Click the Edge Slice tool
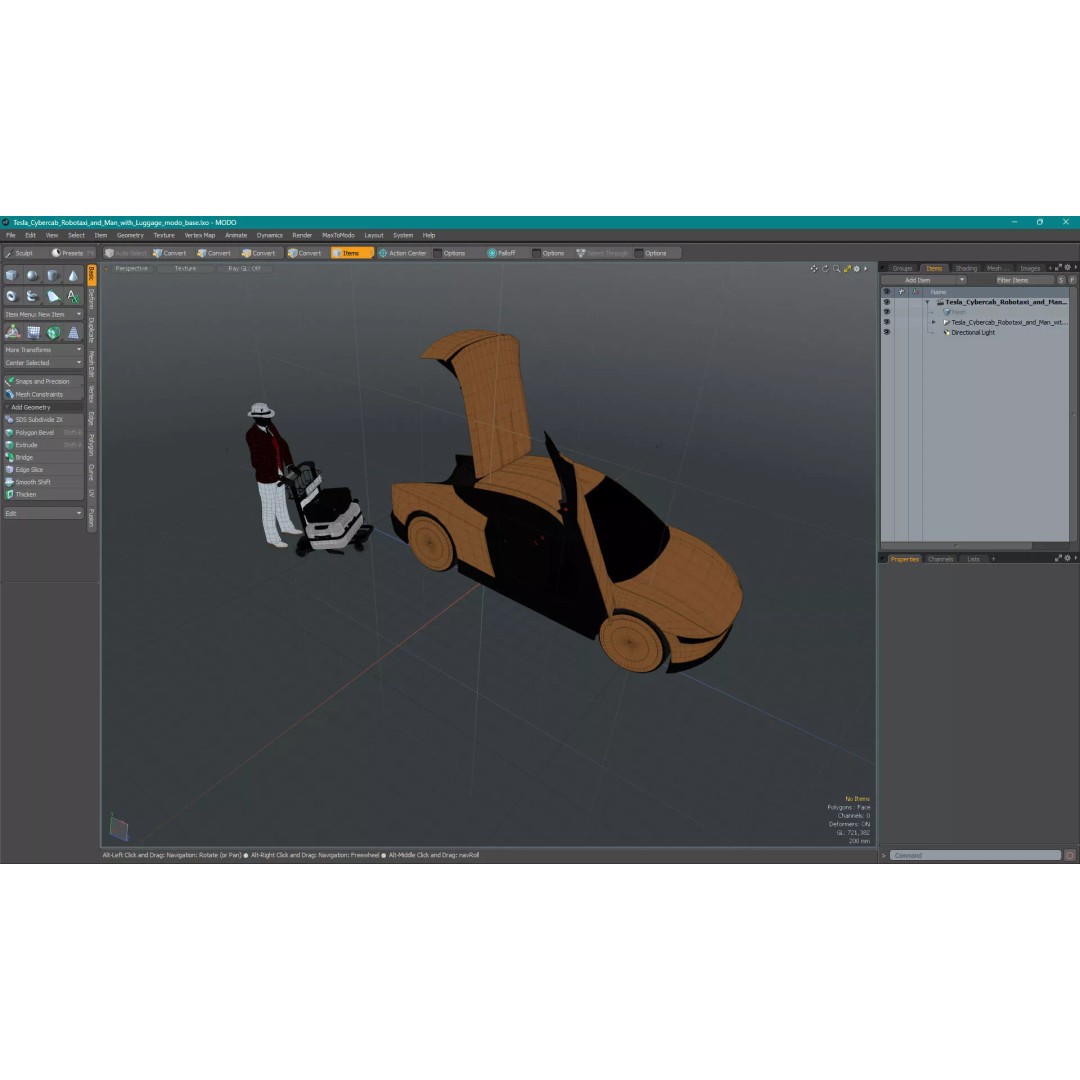This screenshot has width=1080, height=1080. (43, 470)
